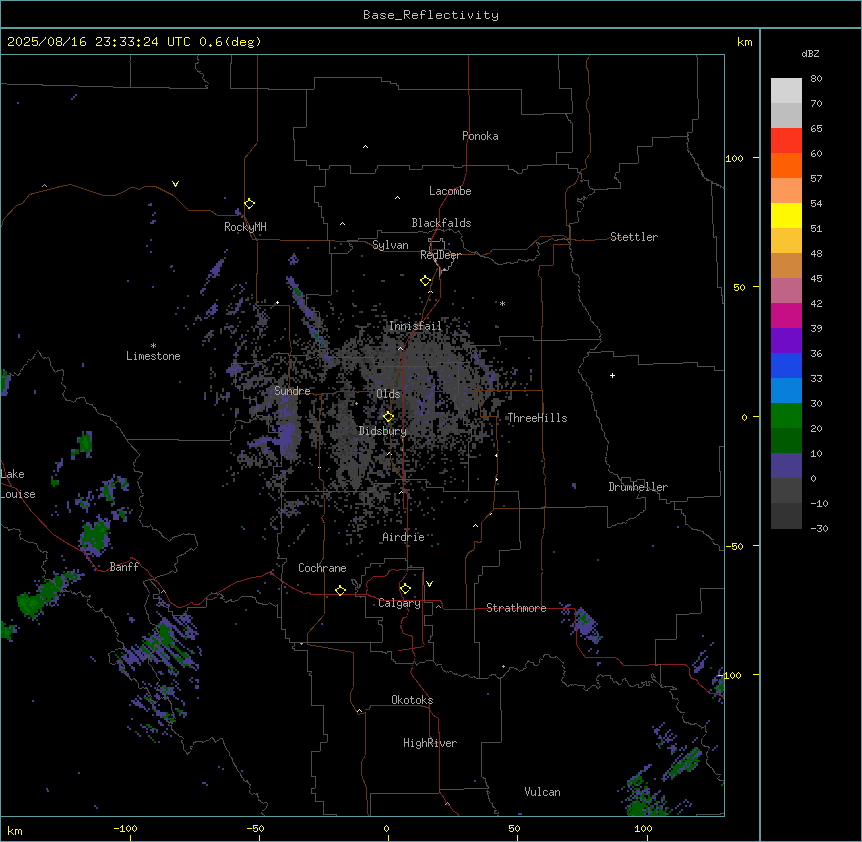Select the Olds label
This screenshot has width=862, height=842.
tap(388, 394)
